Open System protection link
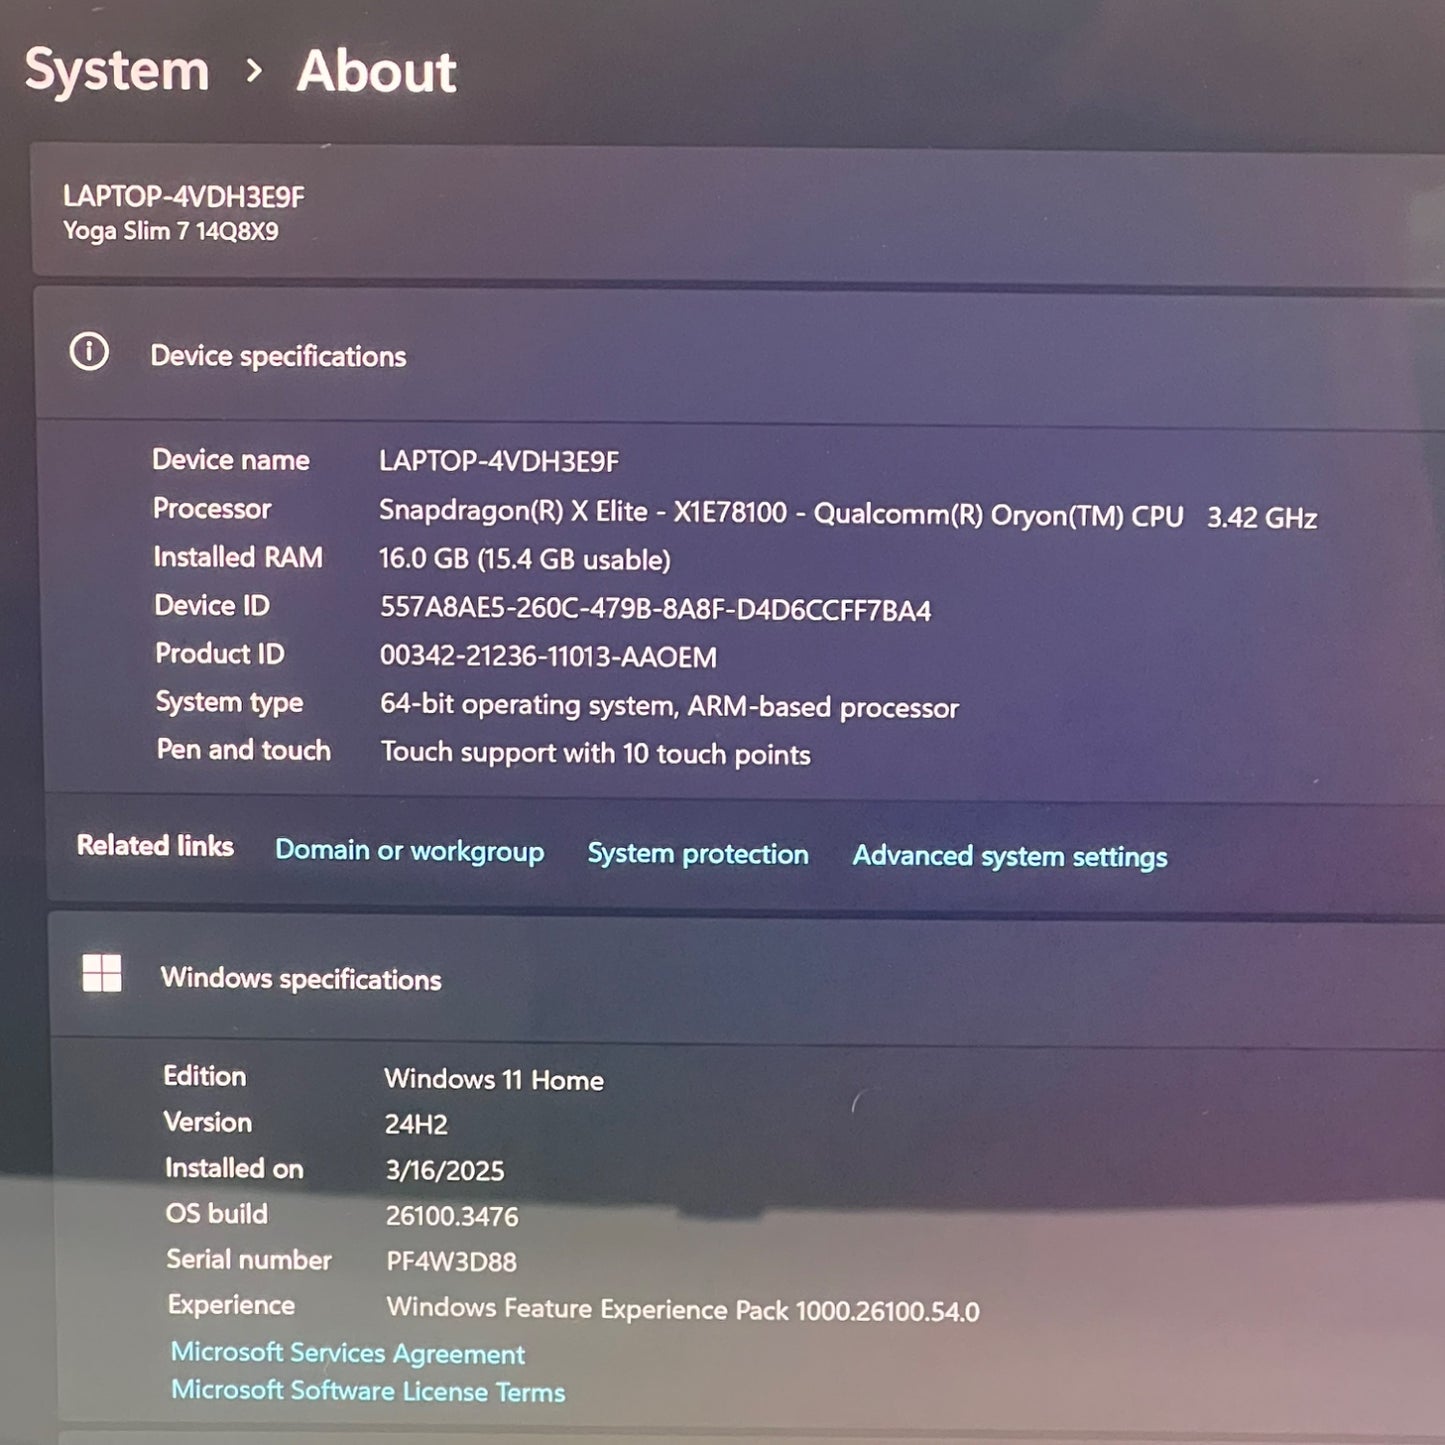The height and width of the screenshot is (1445, 1445). coord(697,854)
